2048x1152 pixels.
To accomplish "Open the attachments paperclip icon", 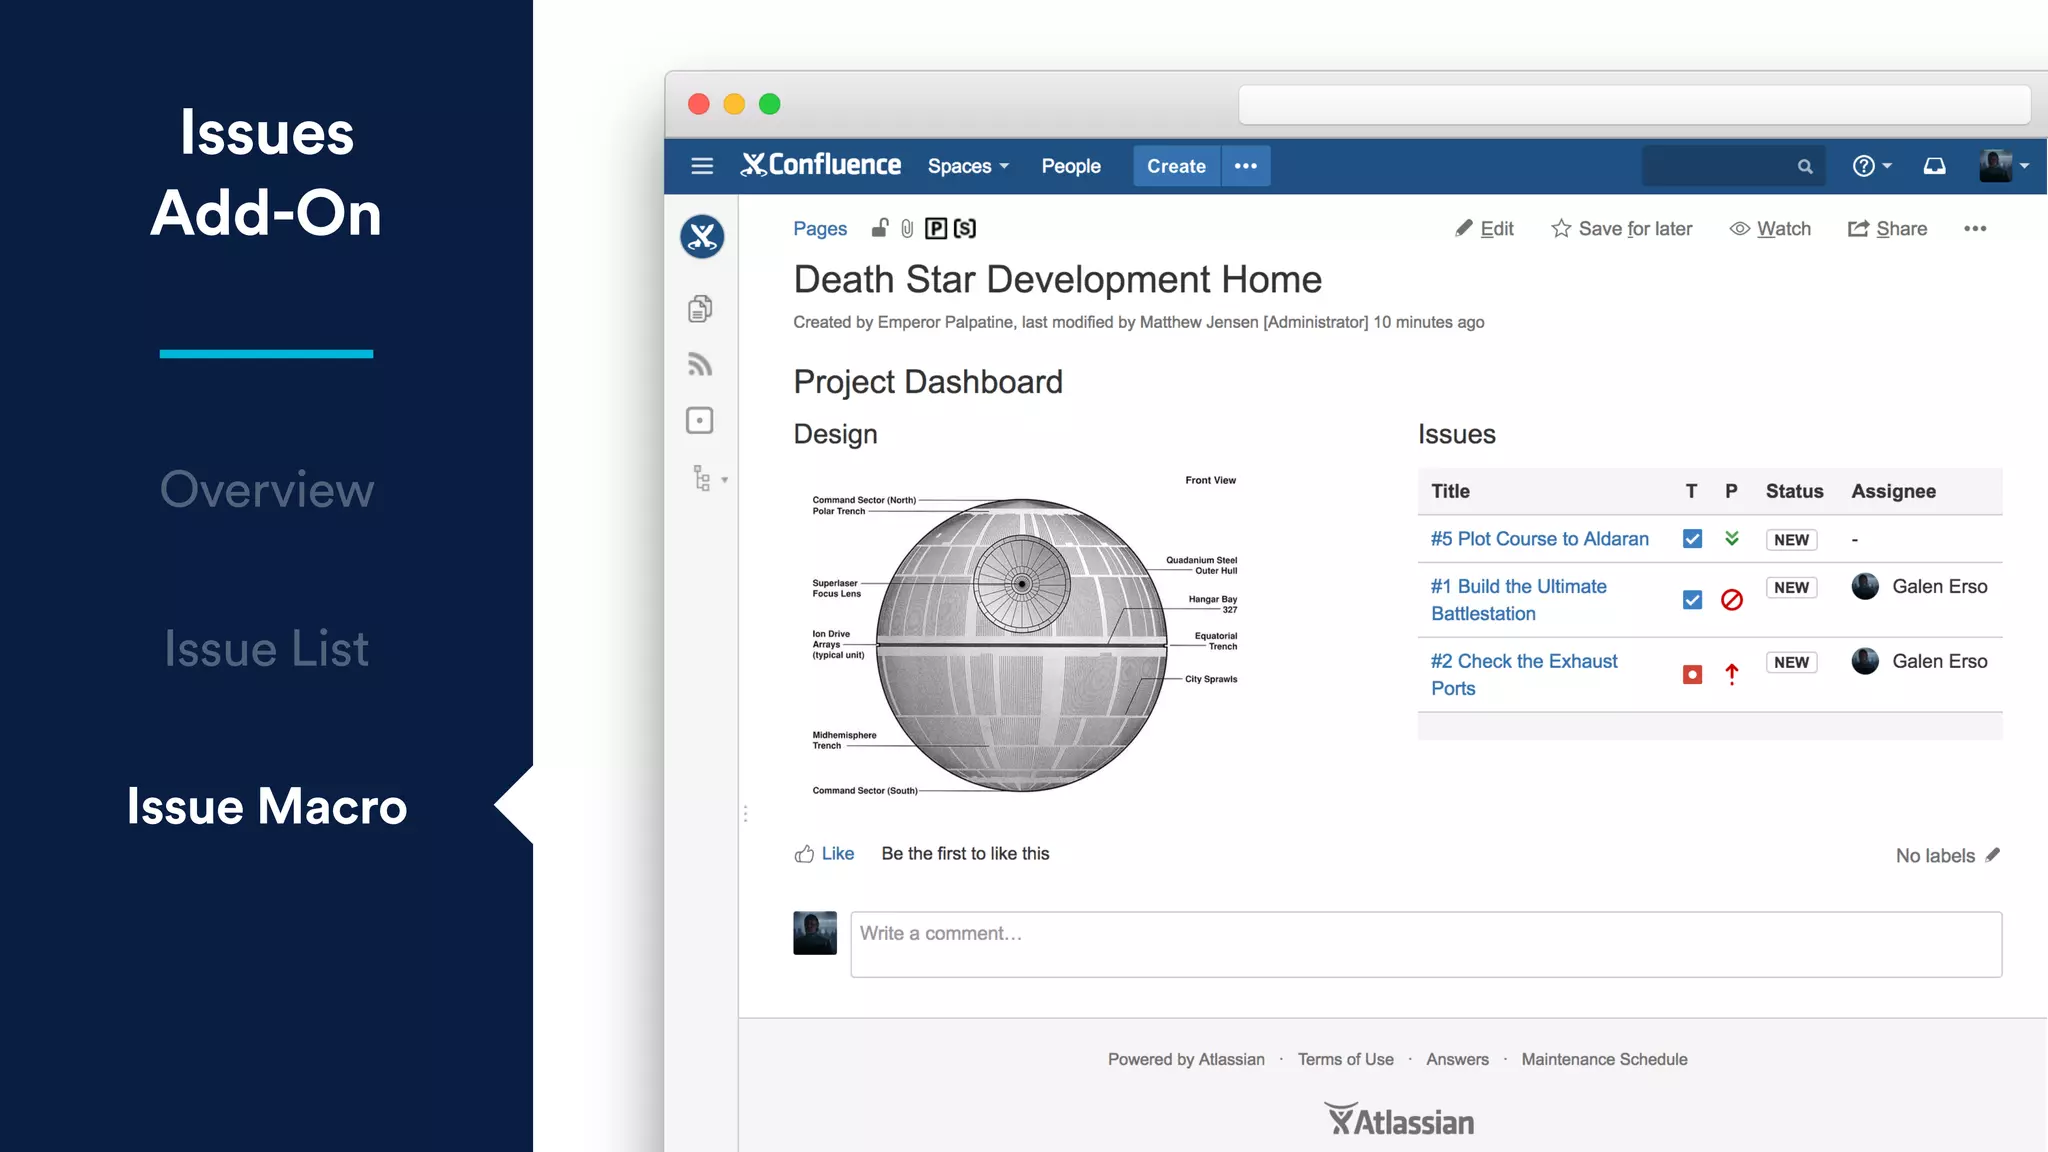I will [x=907, y=229].
